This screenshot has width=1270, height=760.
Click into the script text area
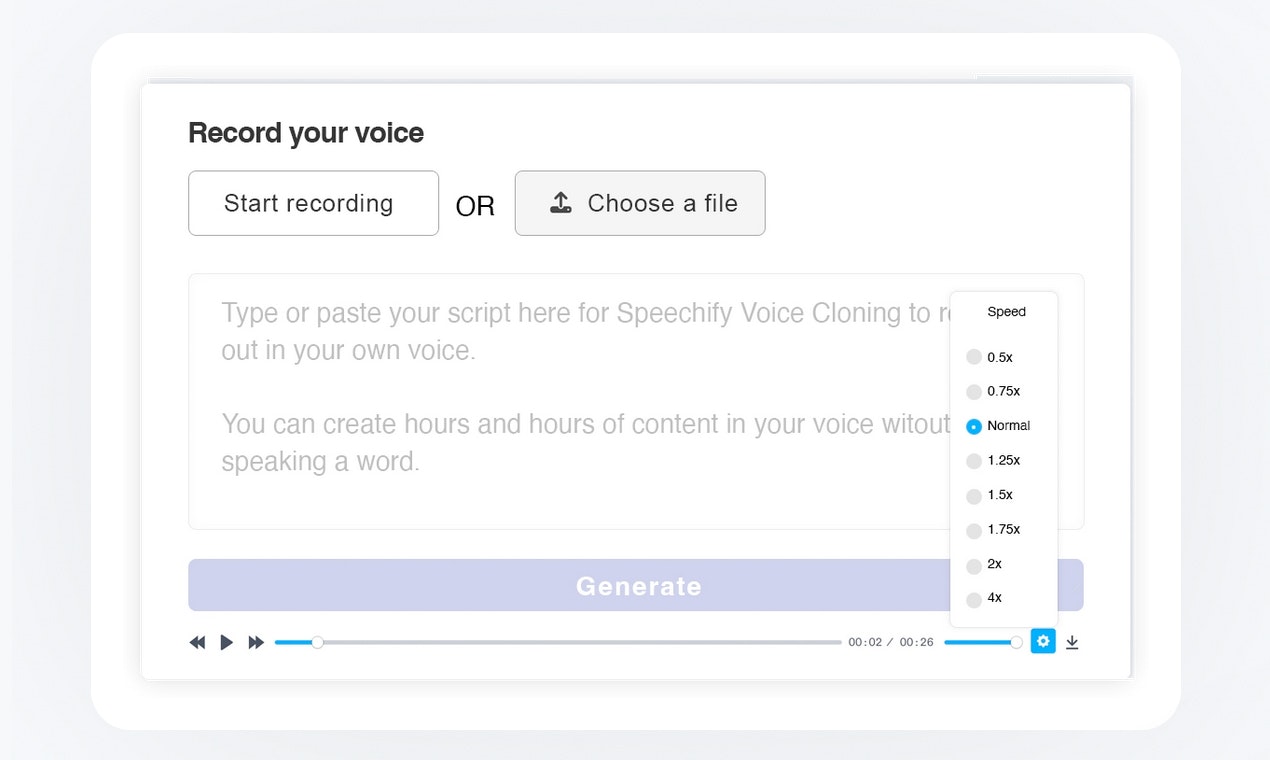click(560, 400)
